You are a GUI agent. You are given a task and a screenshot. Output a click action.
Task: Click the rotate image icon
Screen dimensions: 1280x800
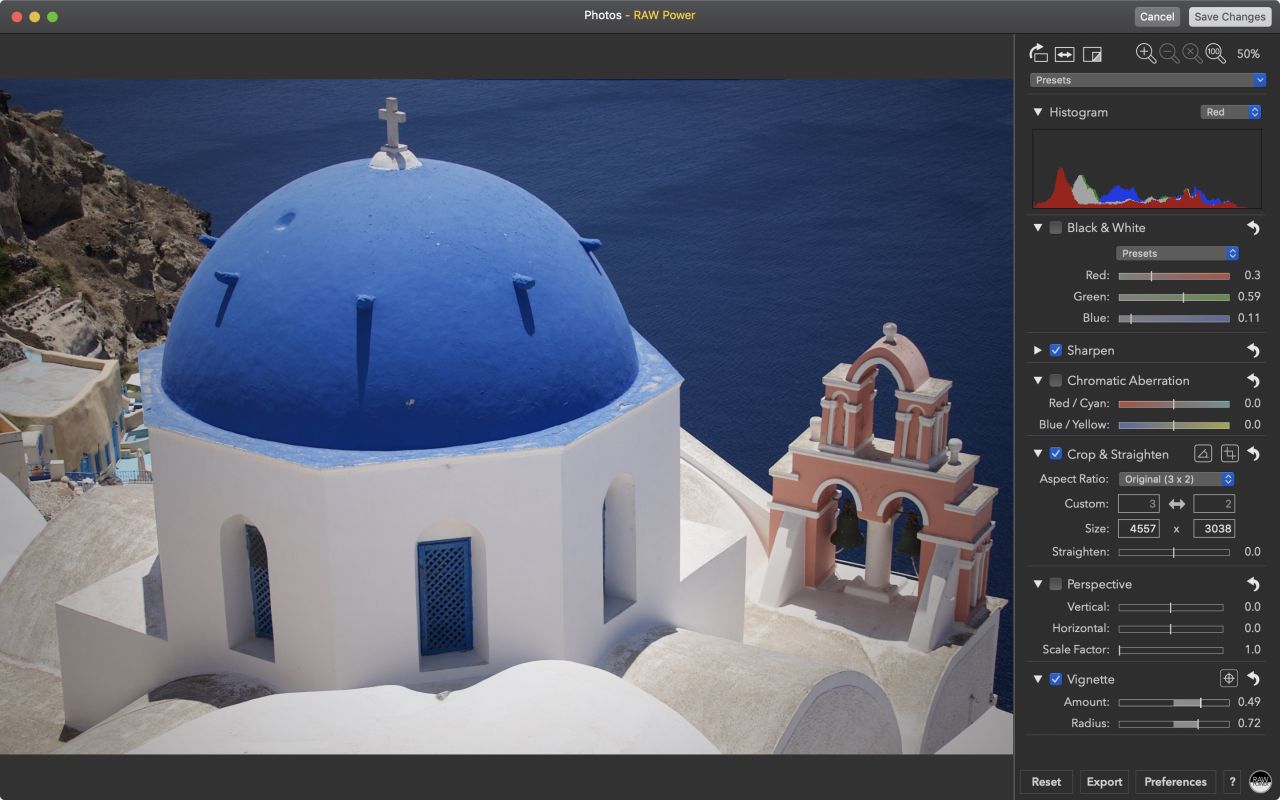pyautogui.click(x=1038, y=54)
